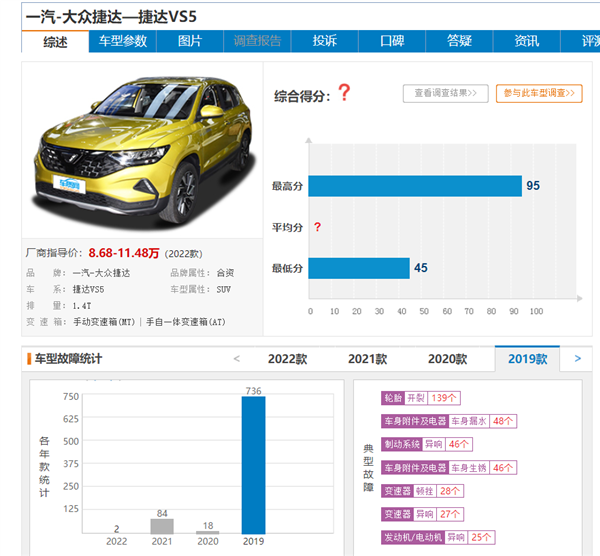Viewport: 600px width, 556px height.
Task: Click the left arrow before 2022款
Action: [237, 359]
